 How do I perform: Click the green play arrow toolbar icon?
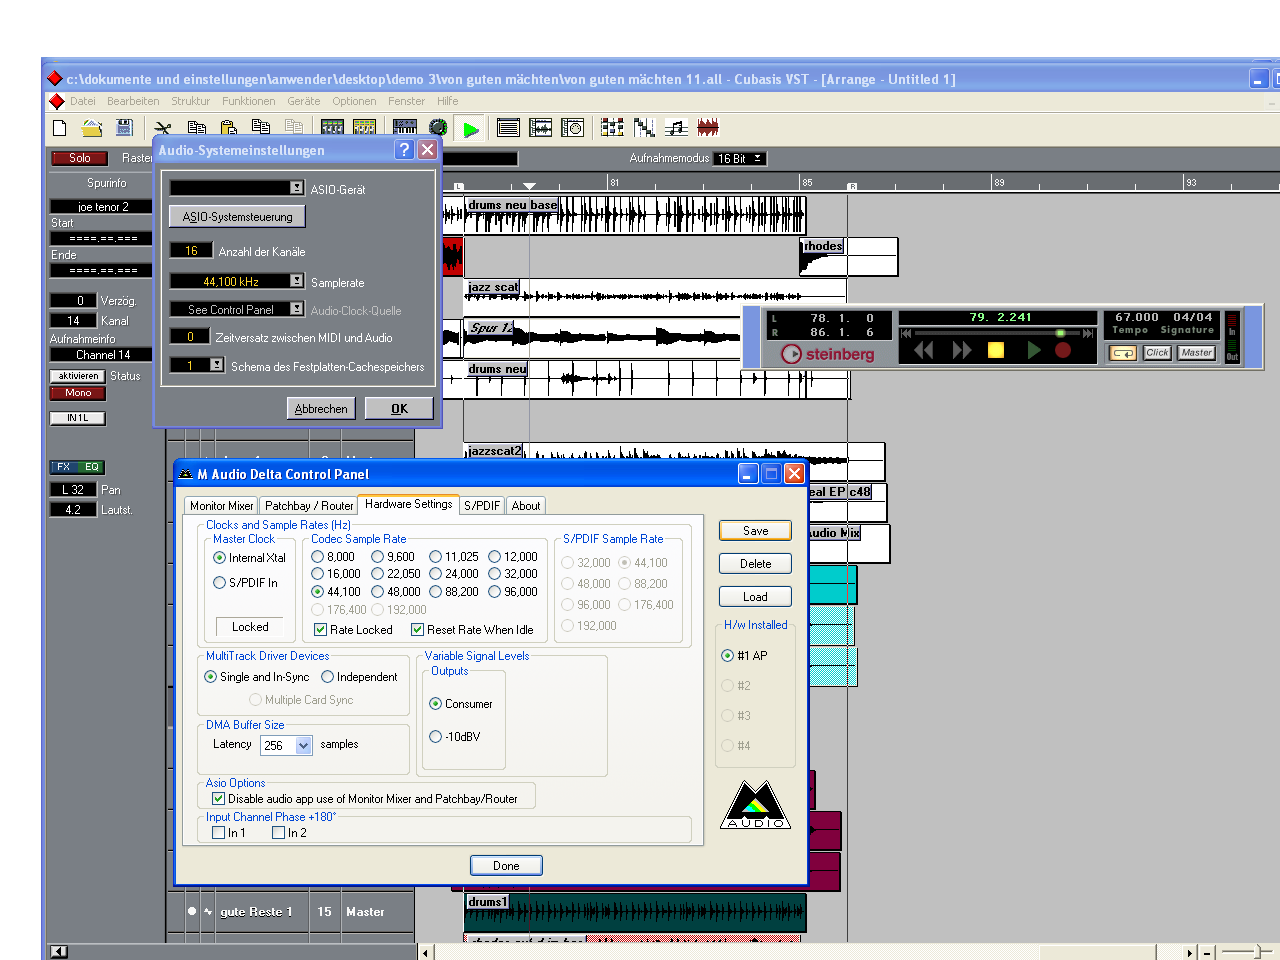(x=470, y=128)
